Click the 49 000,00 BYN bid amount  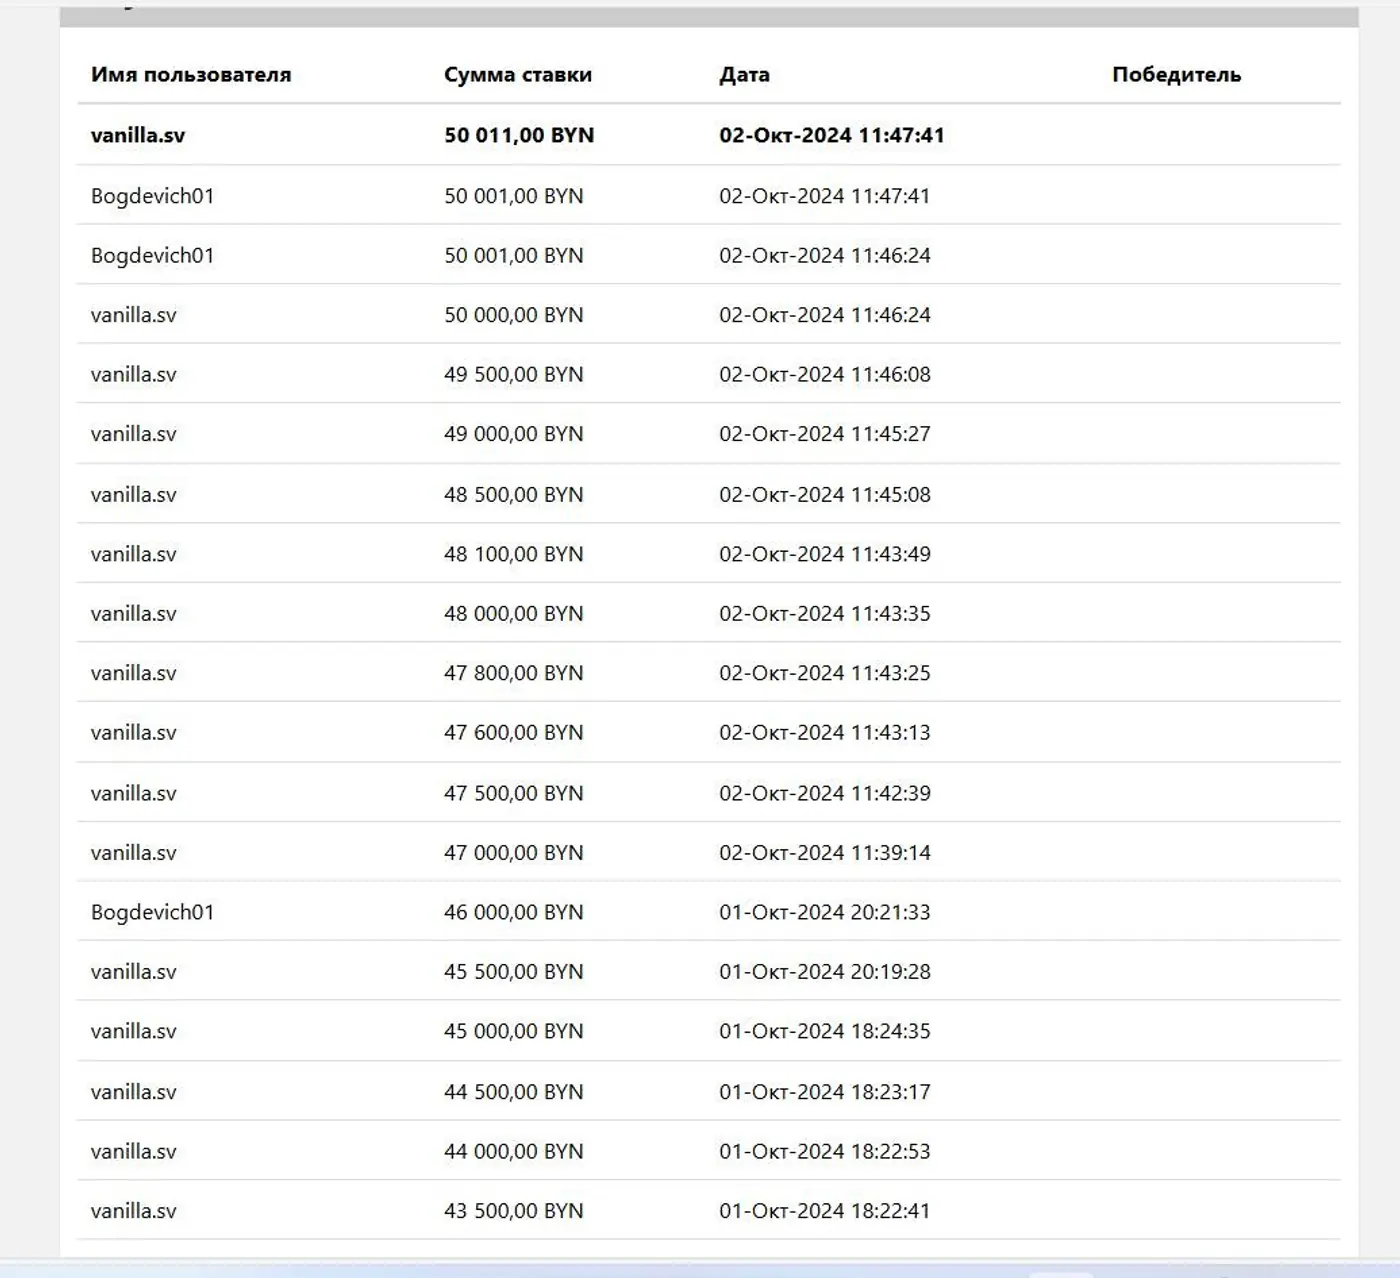514,434
